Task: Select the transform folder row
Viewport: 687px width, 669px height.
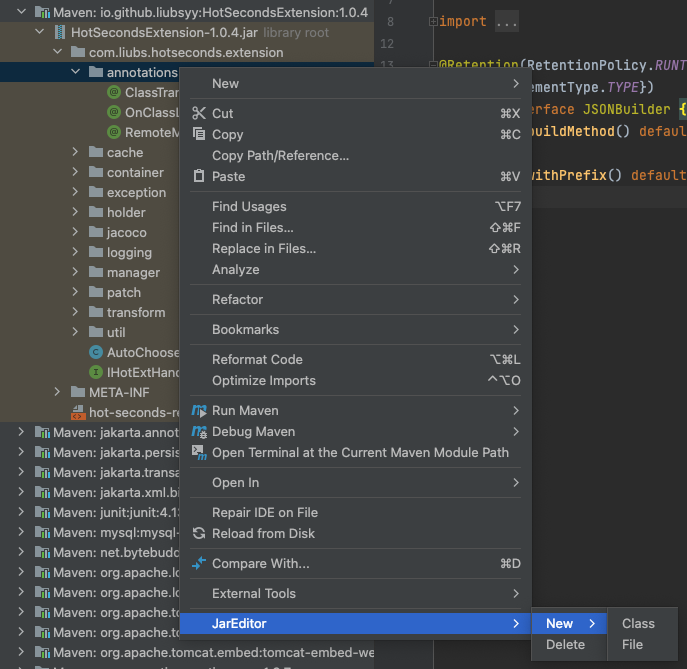Action: [x=90, y=312]
